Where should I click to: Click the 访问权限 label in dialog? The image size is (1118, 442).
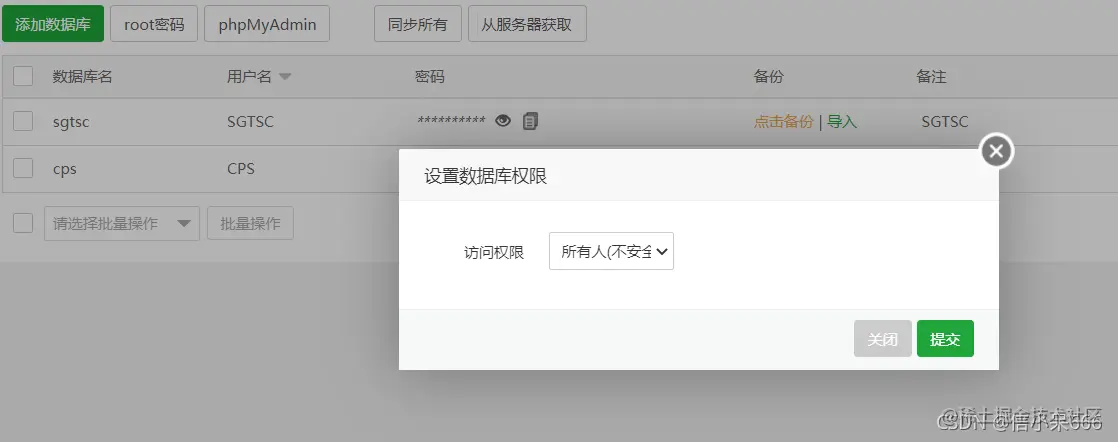[494, 252]
